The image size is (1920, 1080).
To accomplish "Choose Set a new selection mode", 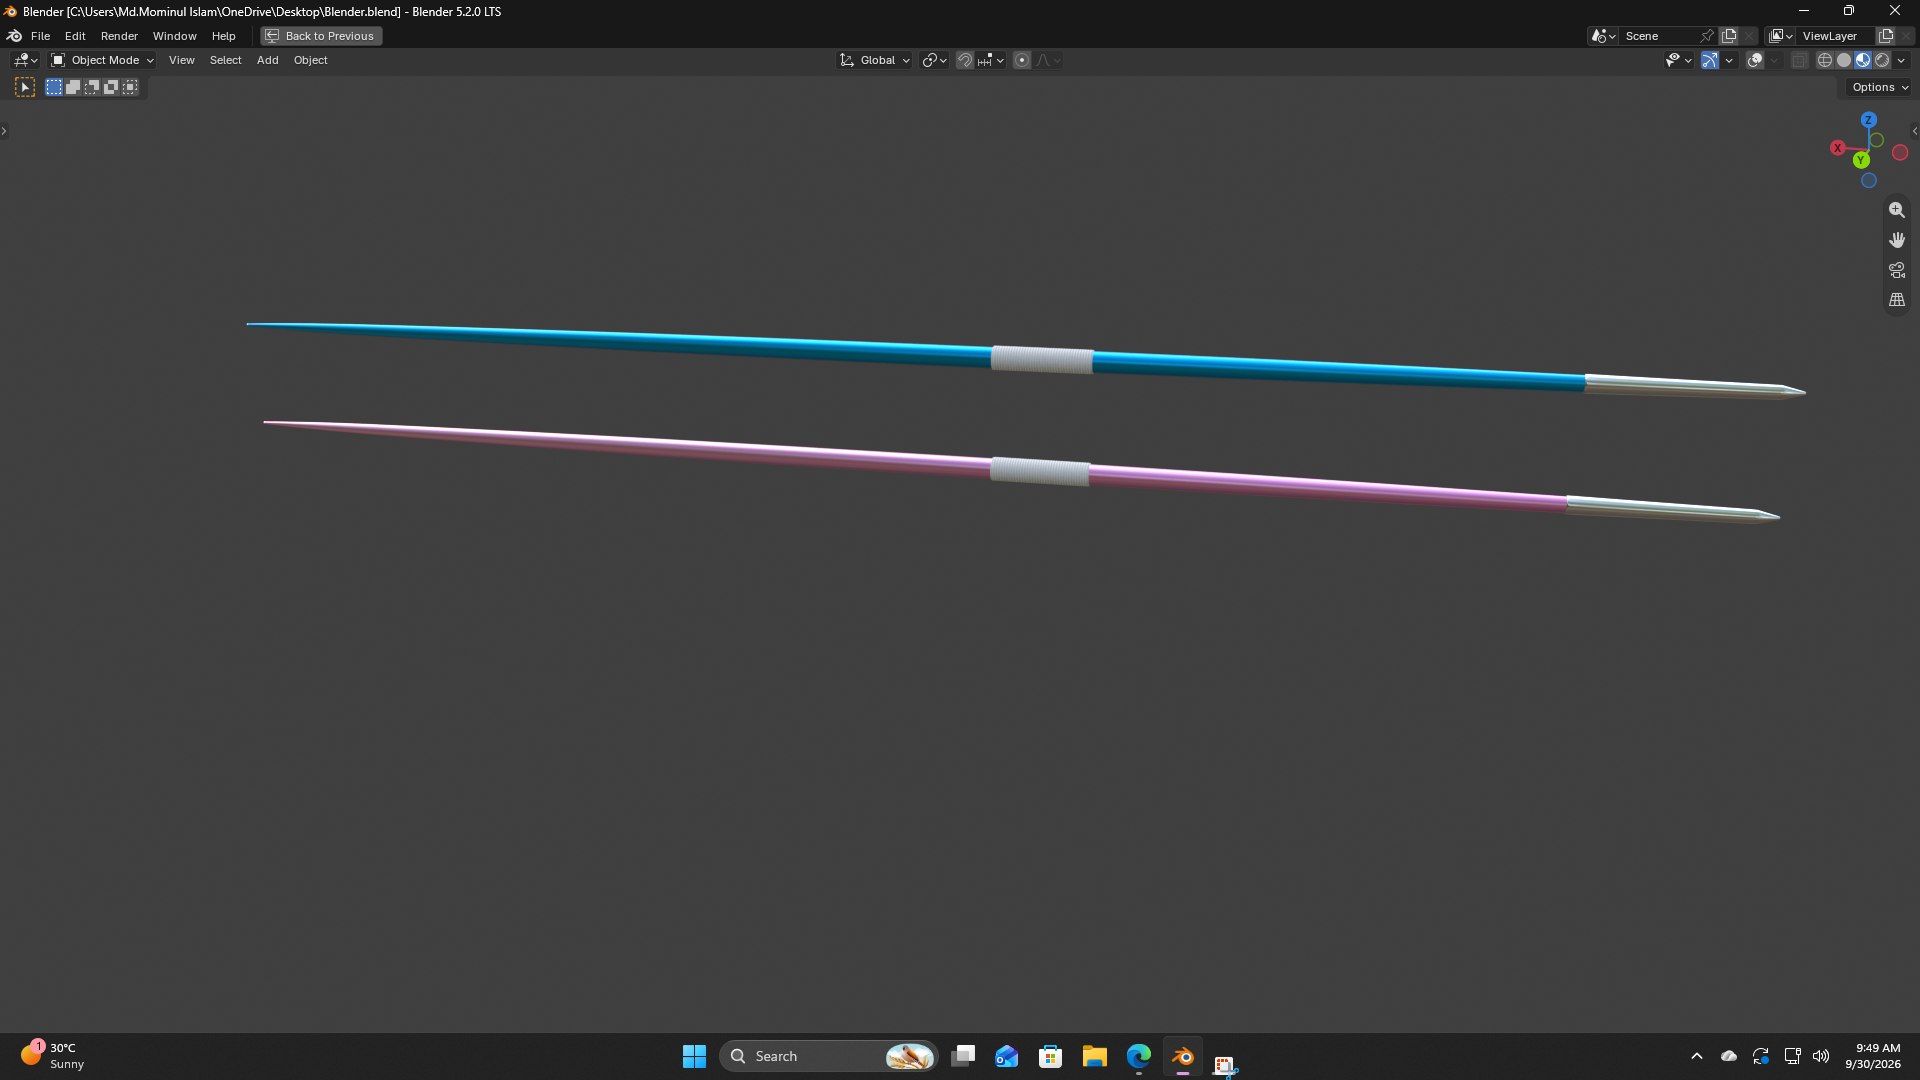I will coord(54,87).
